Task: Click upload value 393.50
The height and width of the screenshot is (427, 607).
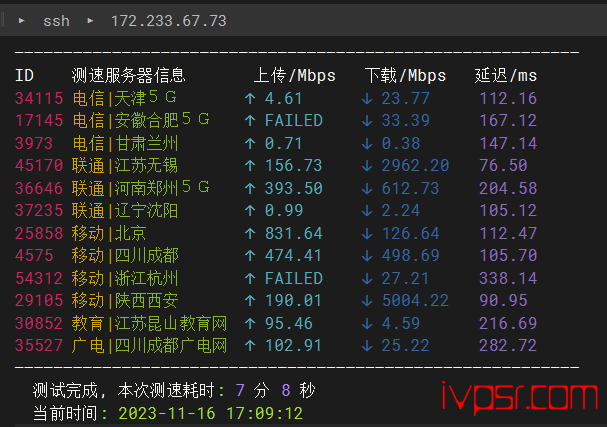Action: (x=293, y=188)
